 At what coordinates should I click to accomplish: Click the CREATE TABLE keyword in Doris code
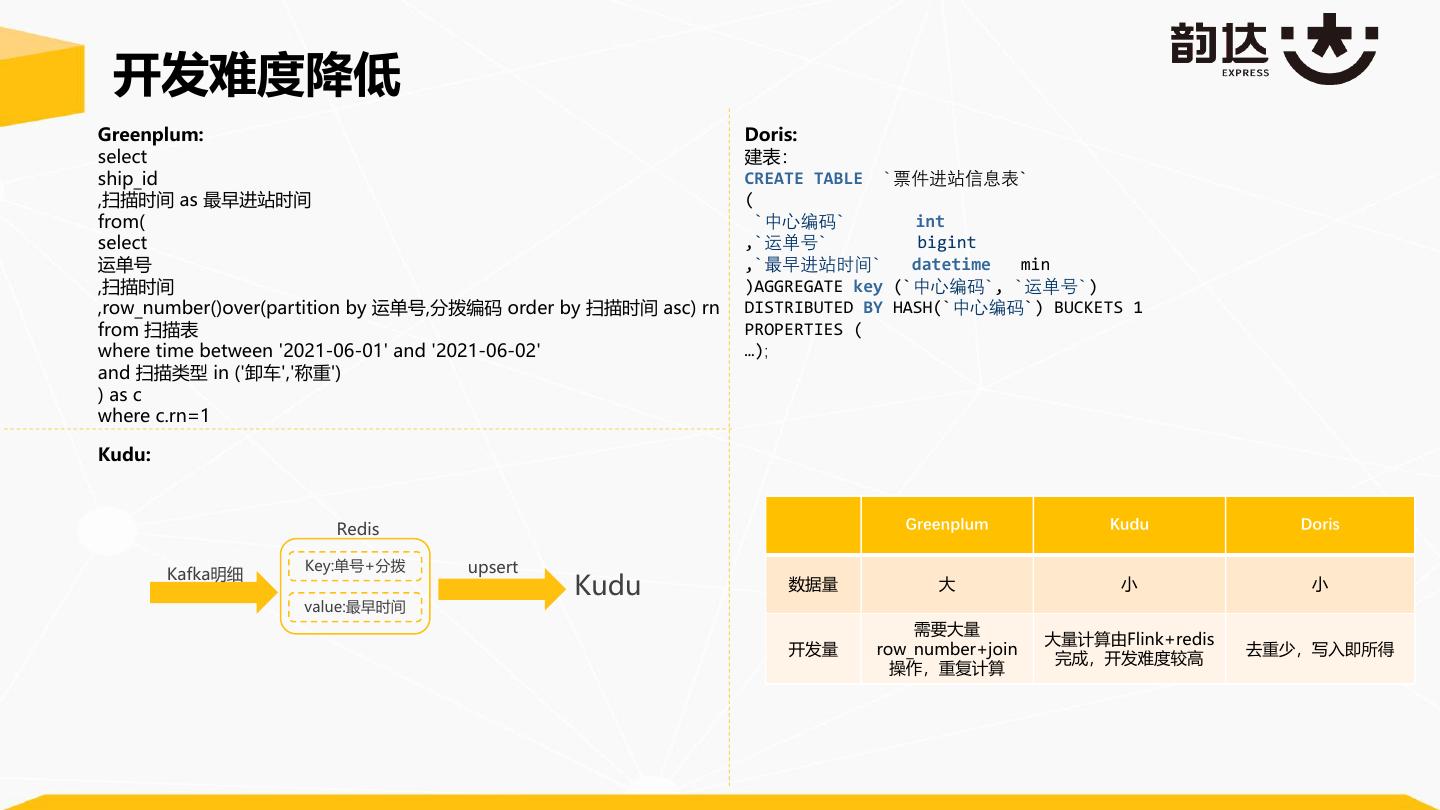coord(803,178)
